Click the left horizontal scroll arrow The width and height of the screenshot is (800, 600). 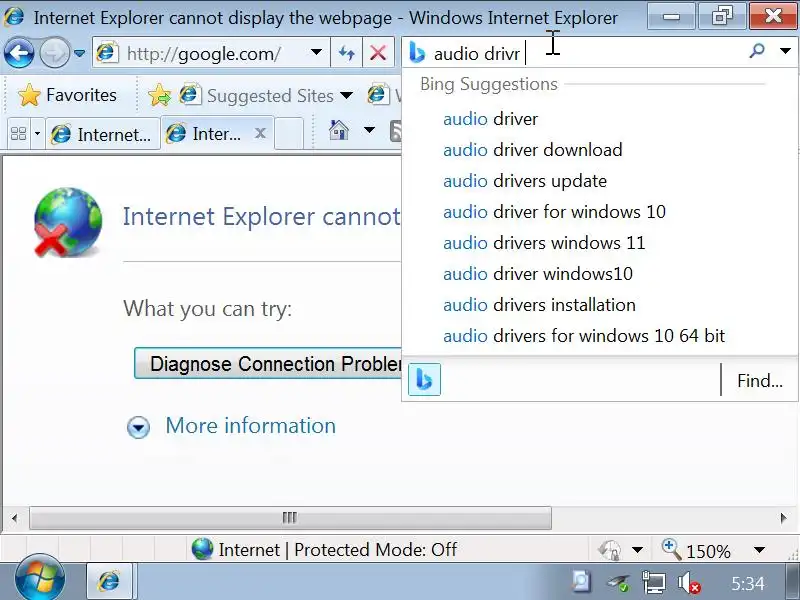[x=14, y=518]
